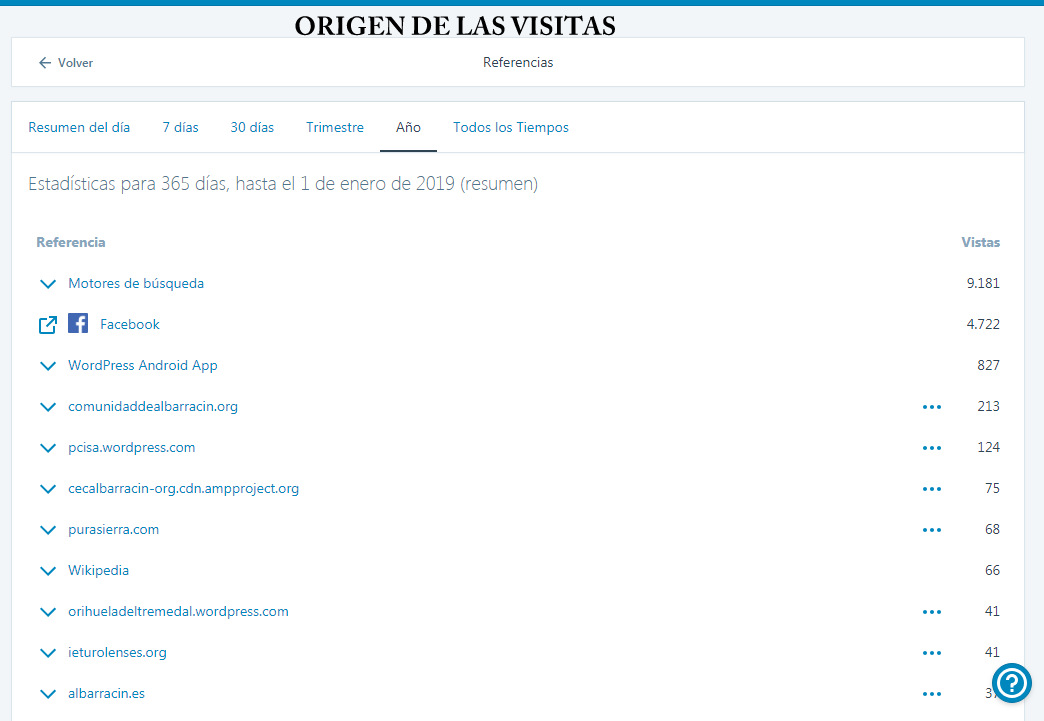Open the help question mark button

coord(1011,682)
